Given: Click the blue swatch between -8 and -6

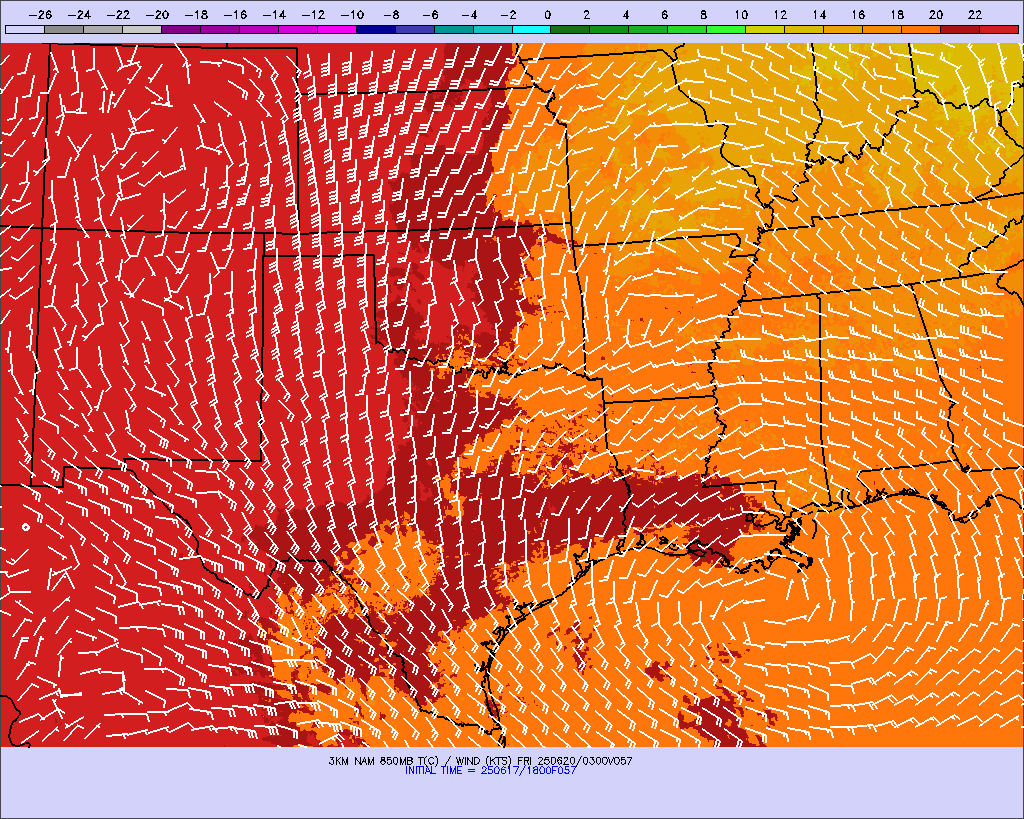Looking at the screenshot, I should (415, 29).
